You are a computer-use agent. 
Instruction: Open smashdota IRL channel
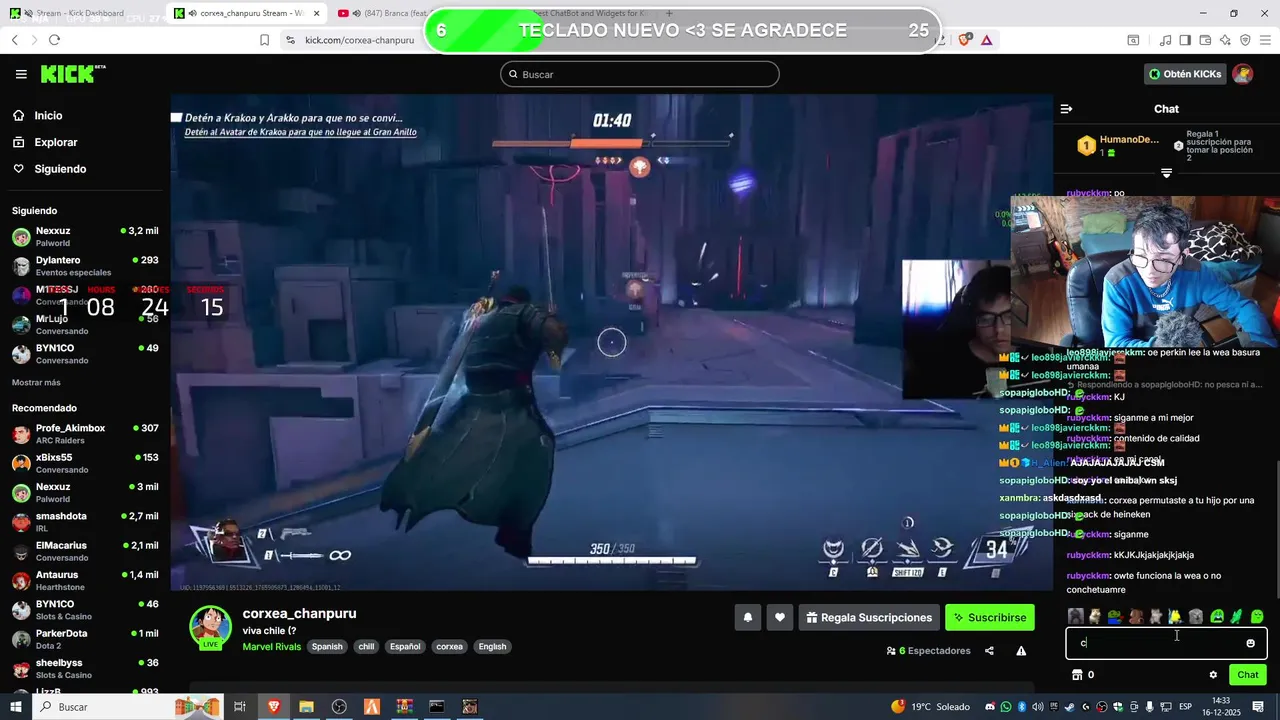click(x=85, y=522)
